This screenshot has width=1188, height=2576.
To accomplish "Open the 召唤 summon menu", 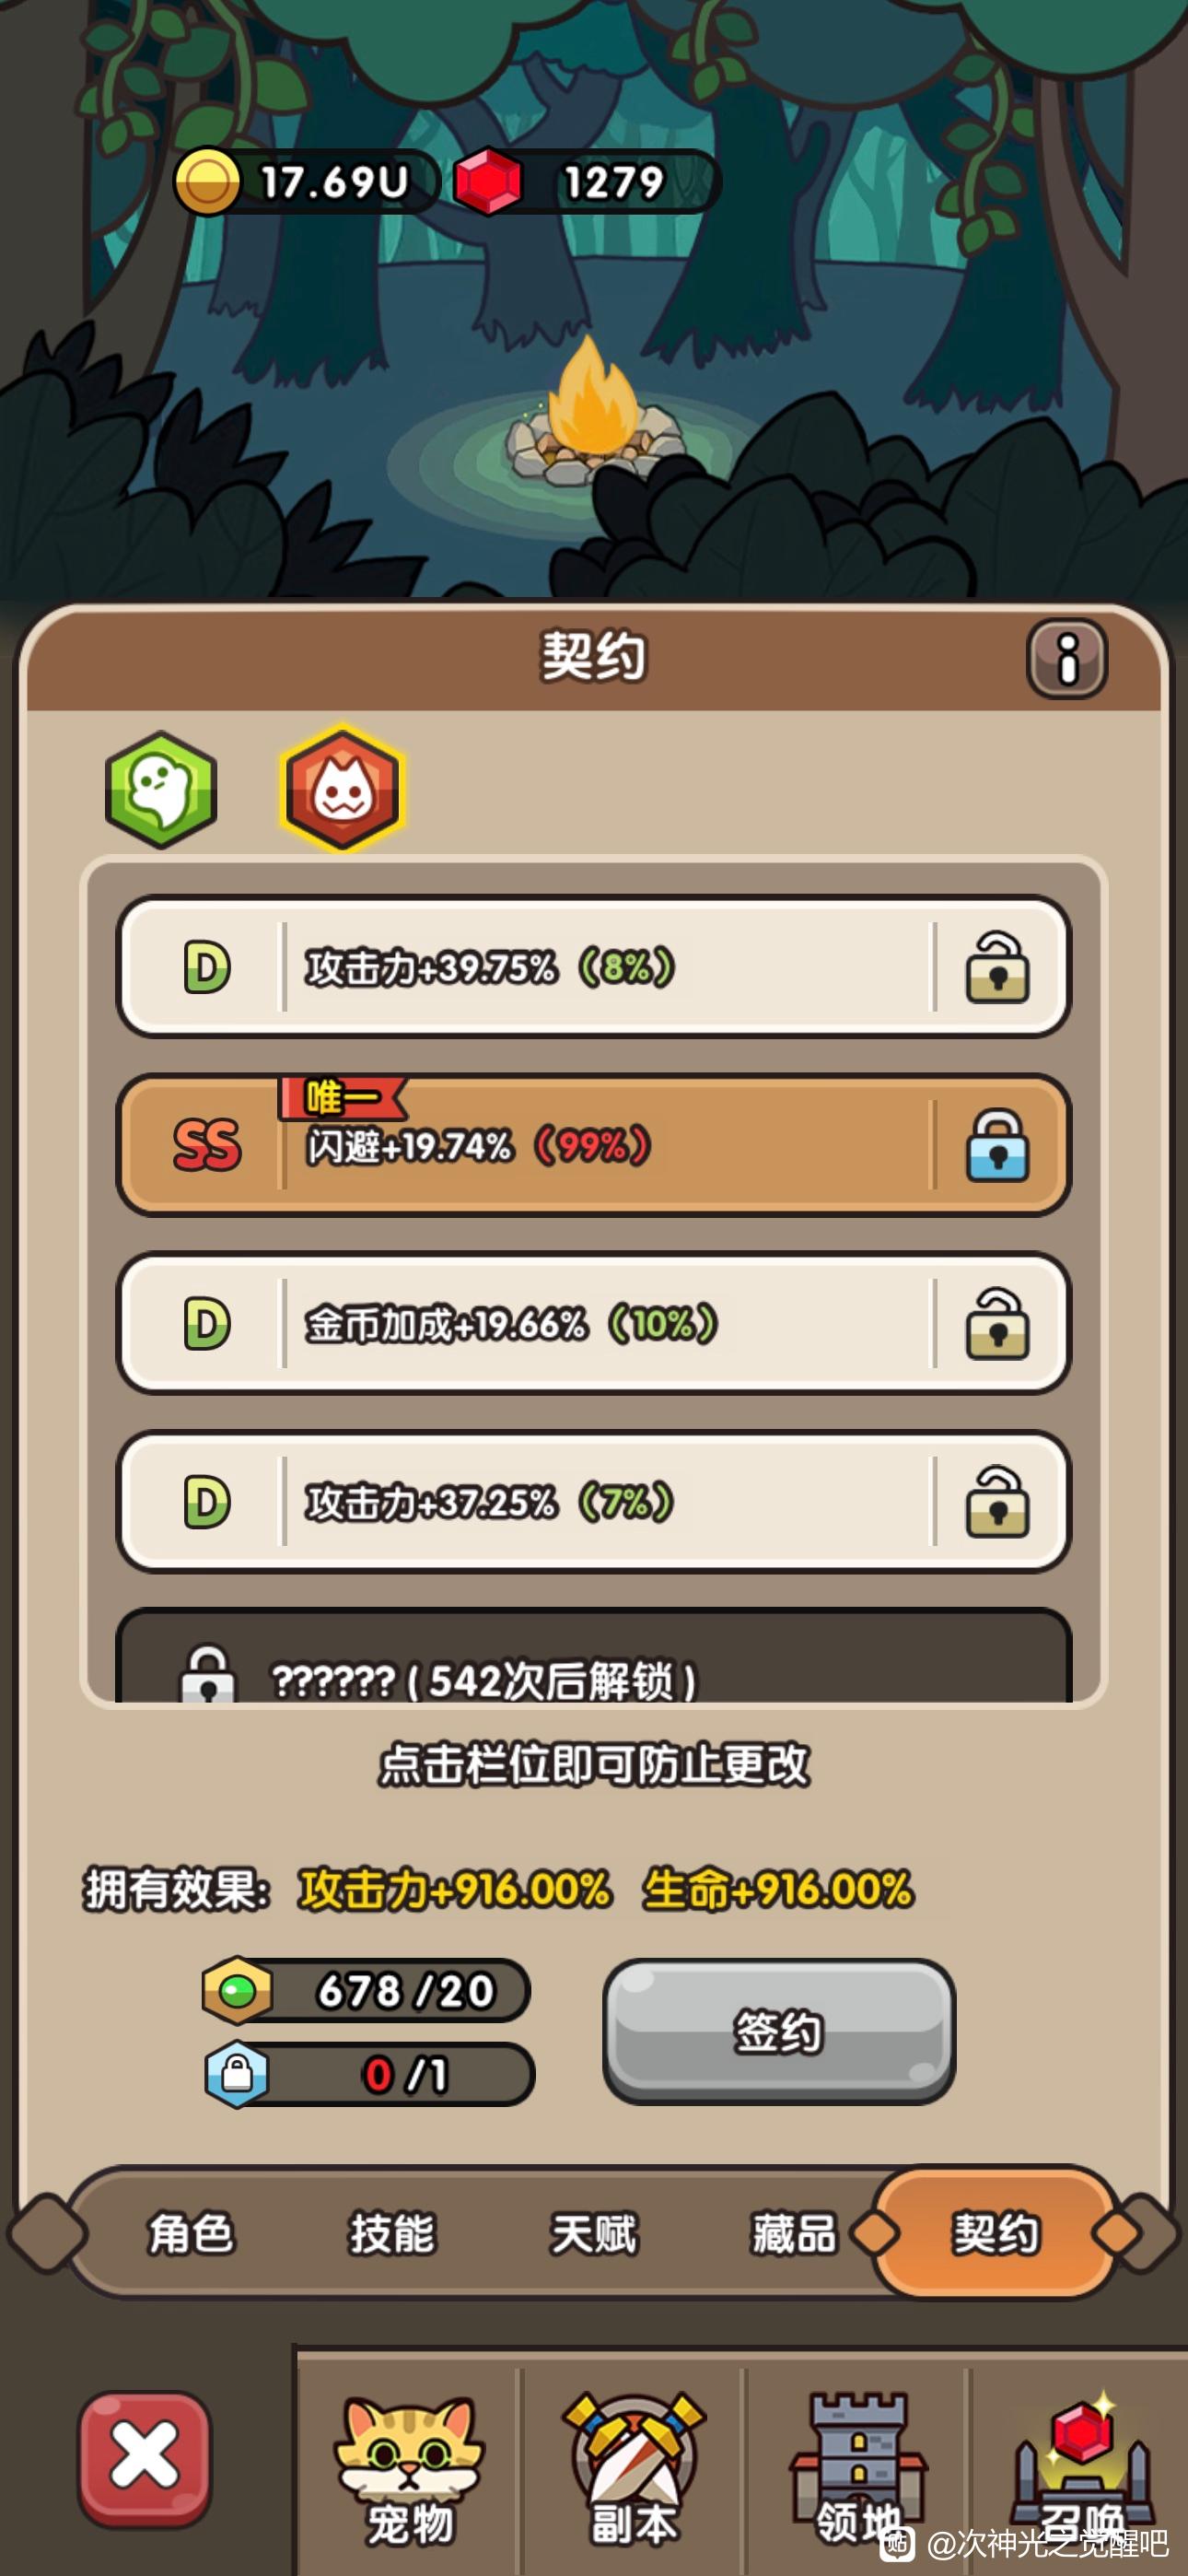I will click(1082, 2468).
